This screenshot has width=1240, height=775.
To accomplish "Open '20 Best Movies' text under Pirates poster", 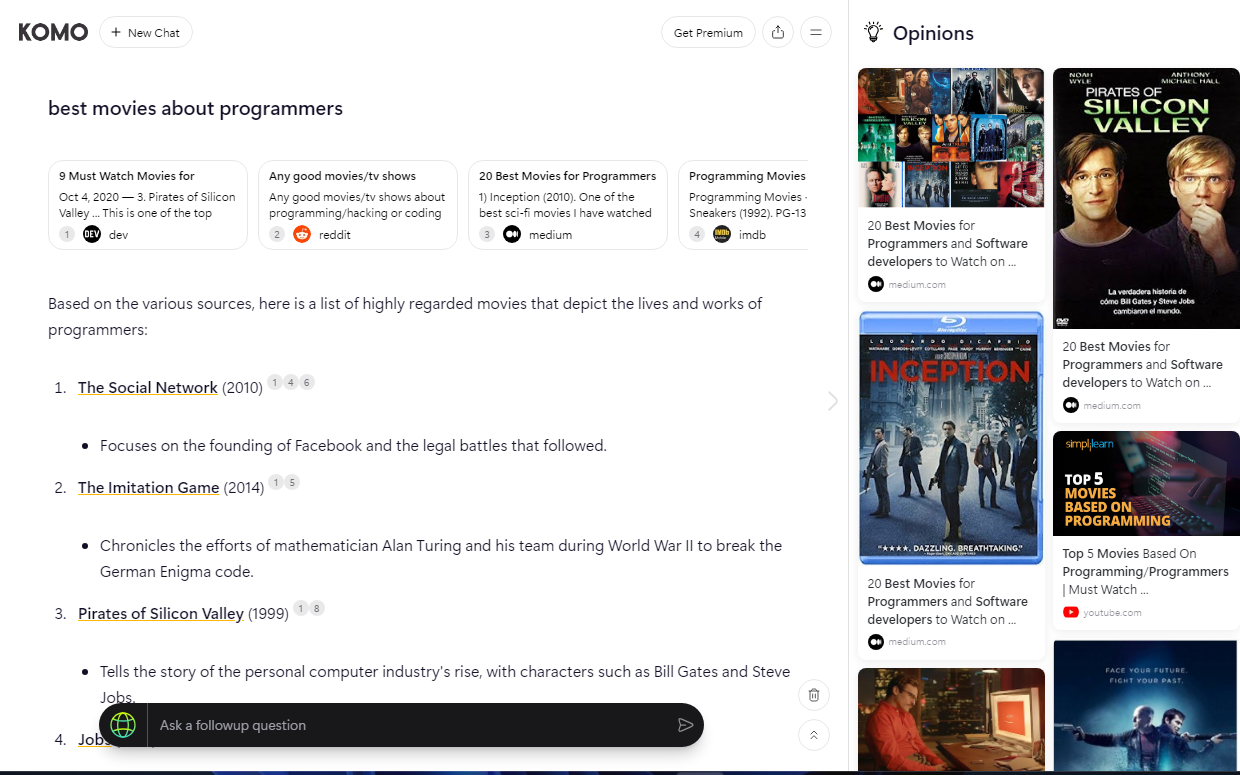I will point(1143,364).
